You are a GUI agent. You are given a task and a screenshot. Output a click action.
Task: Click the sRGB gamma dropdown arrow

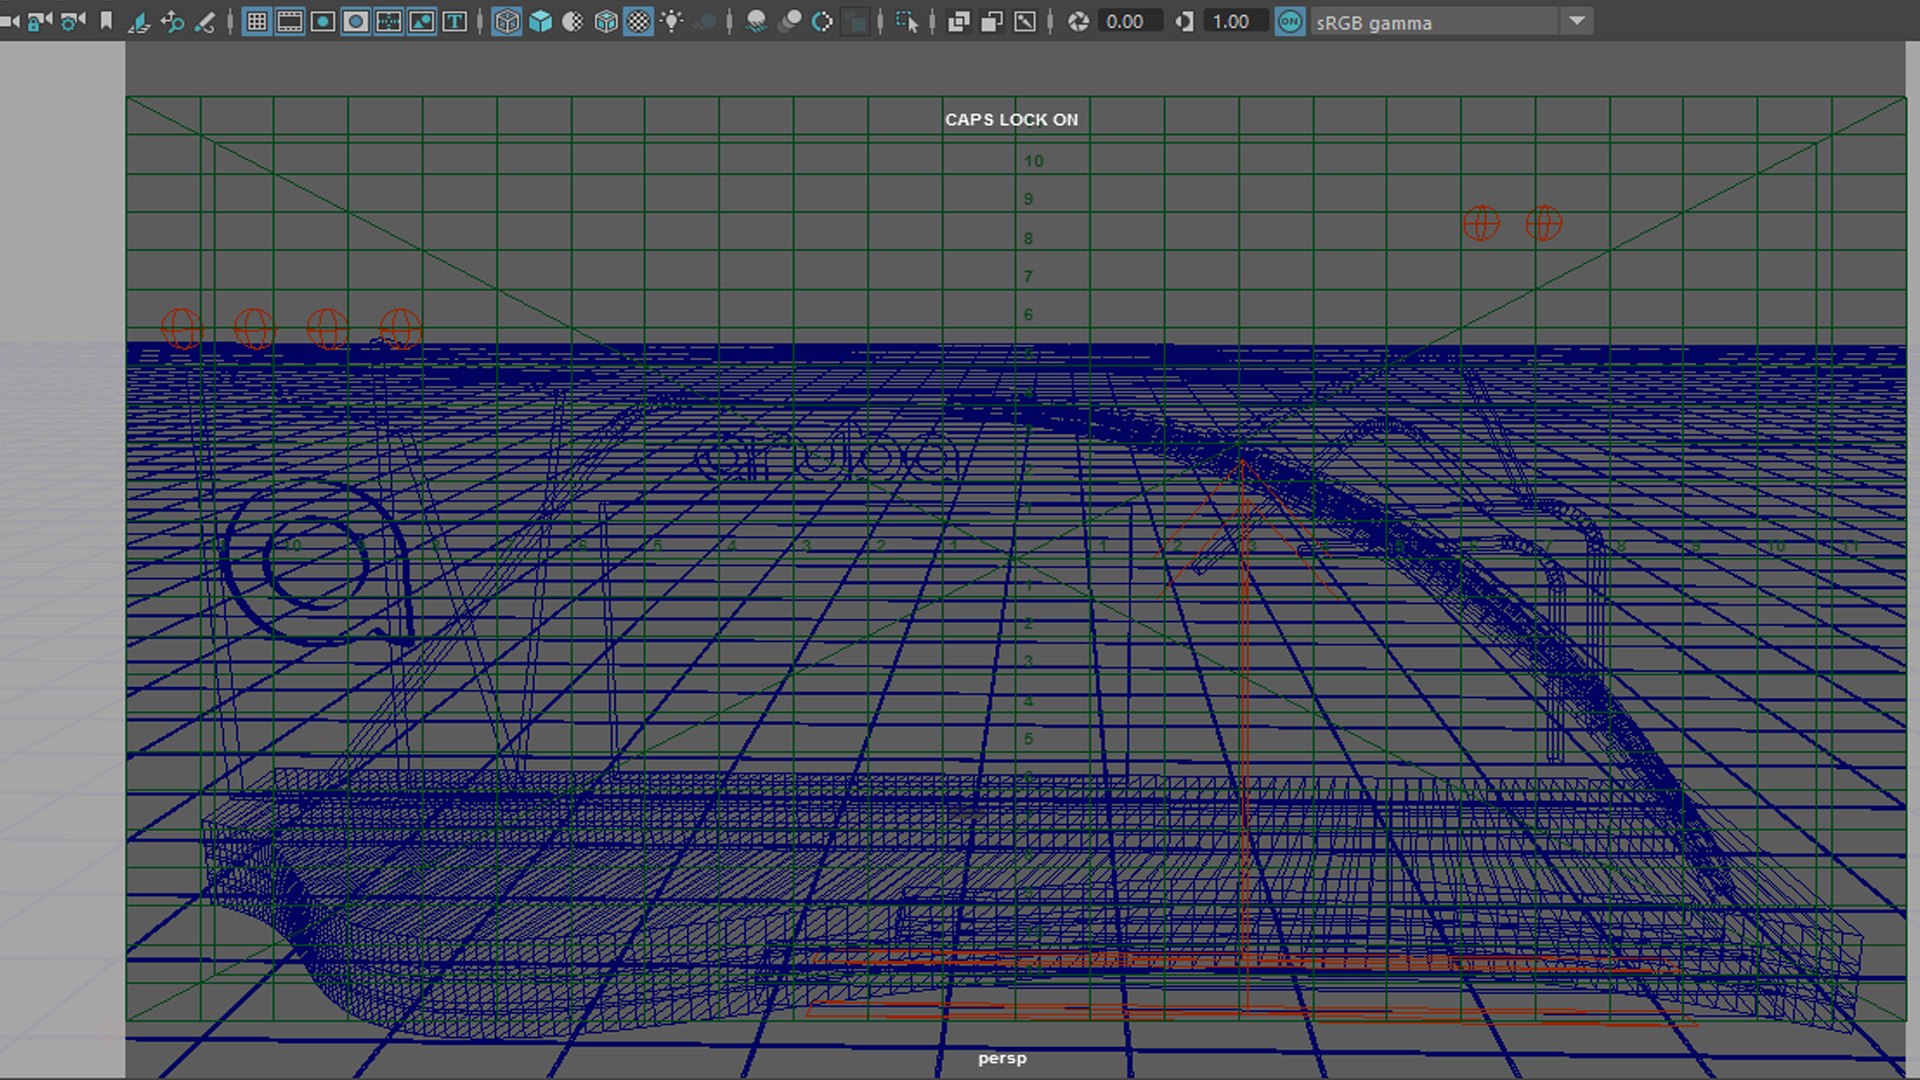pos(1577,21)
